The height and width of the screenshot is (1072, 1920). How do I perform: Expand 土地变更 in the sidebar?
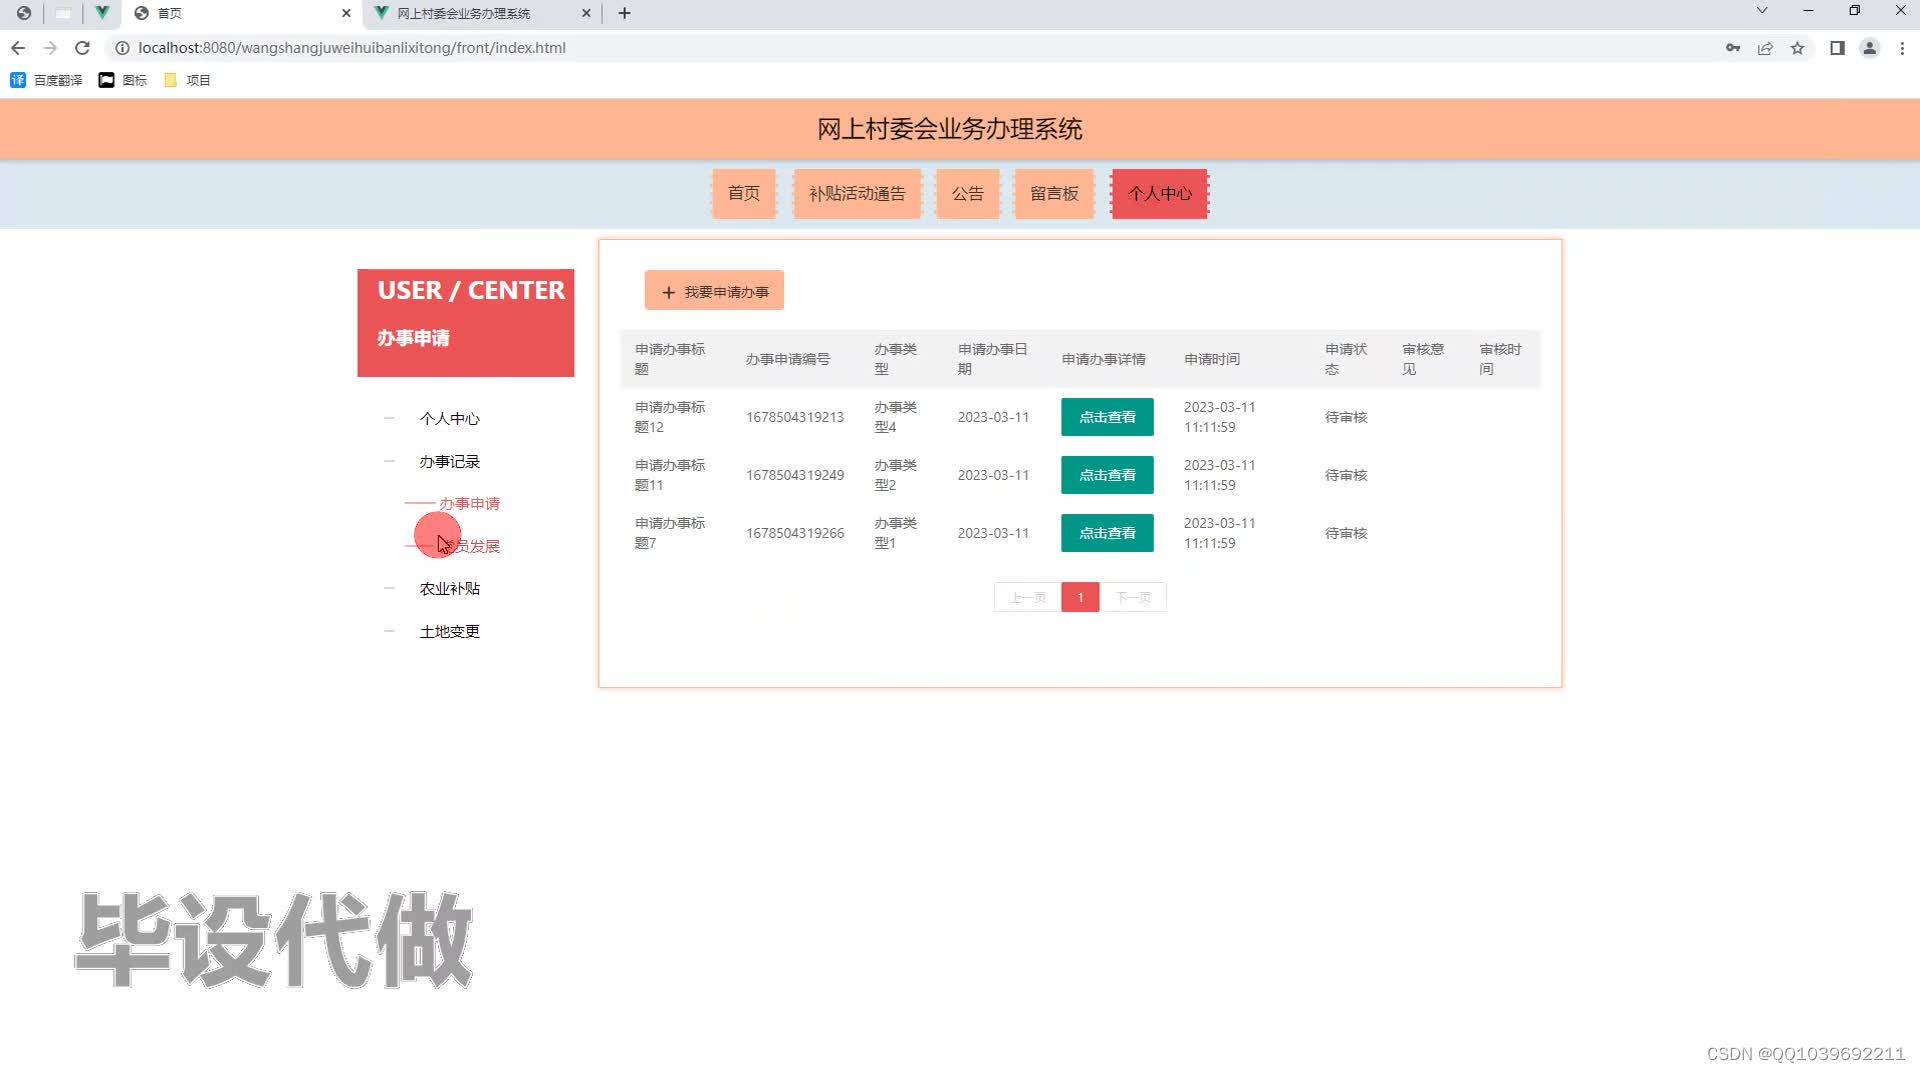pos(449,632)
